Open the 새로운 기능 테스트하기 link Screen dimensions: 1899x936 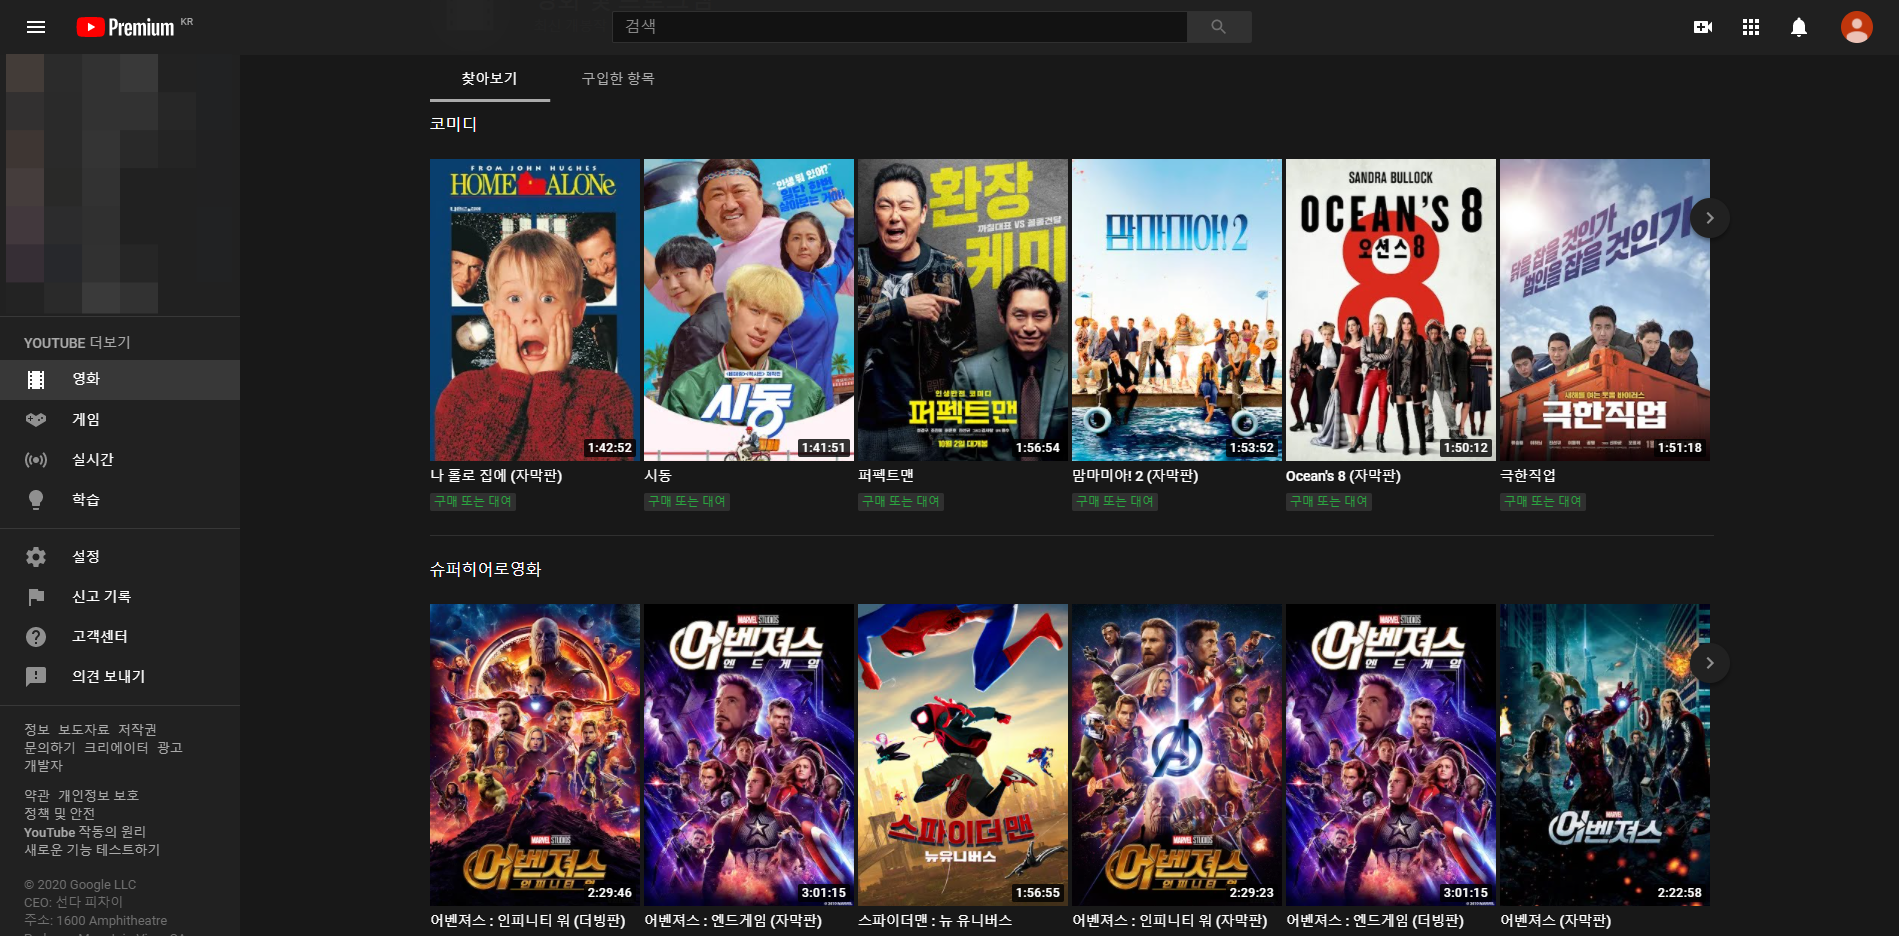tap(92, 850)
